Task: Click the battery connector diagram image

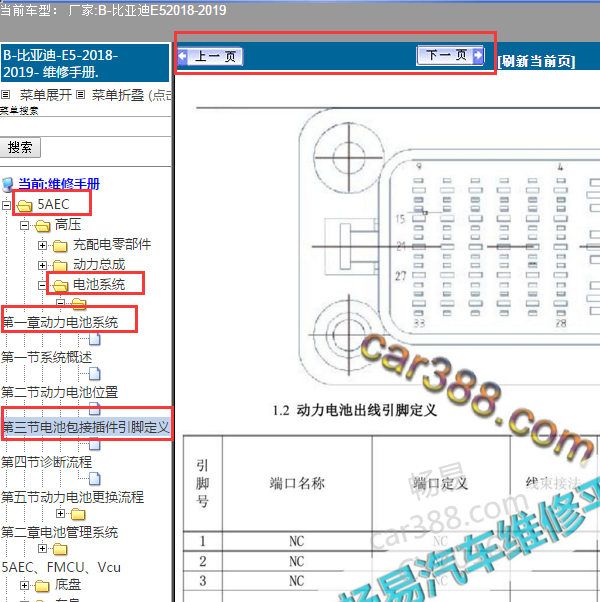Action: pyautogui.click(x=449, y=248)
